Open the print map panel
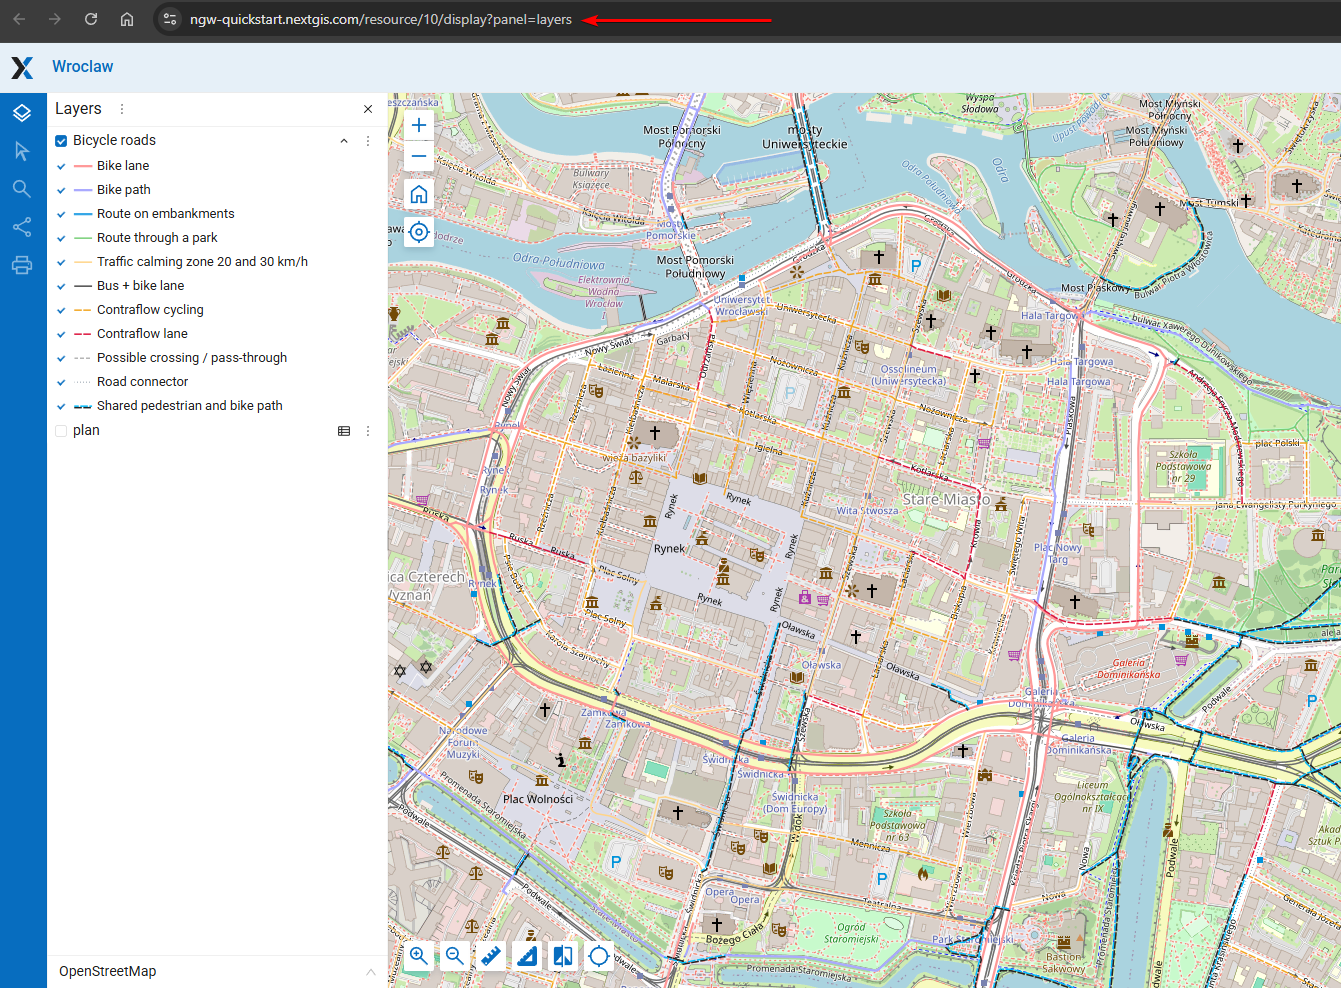The width and height of the screenshot is (1341, 988). tap(22, 265)
